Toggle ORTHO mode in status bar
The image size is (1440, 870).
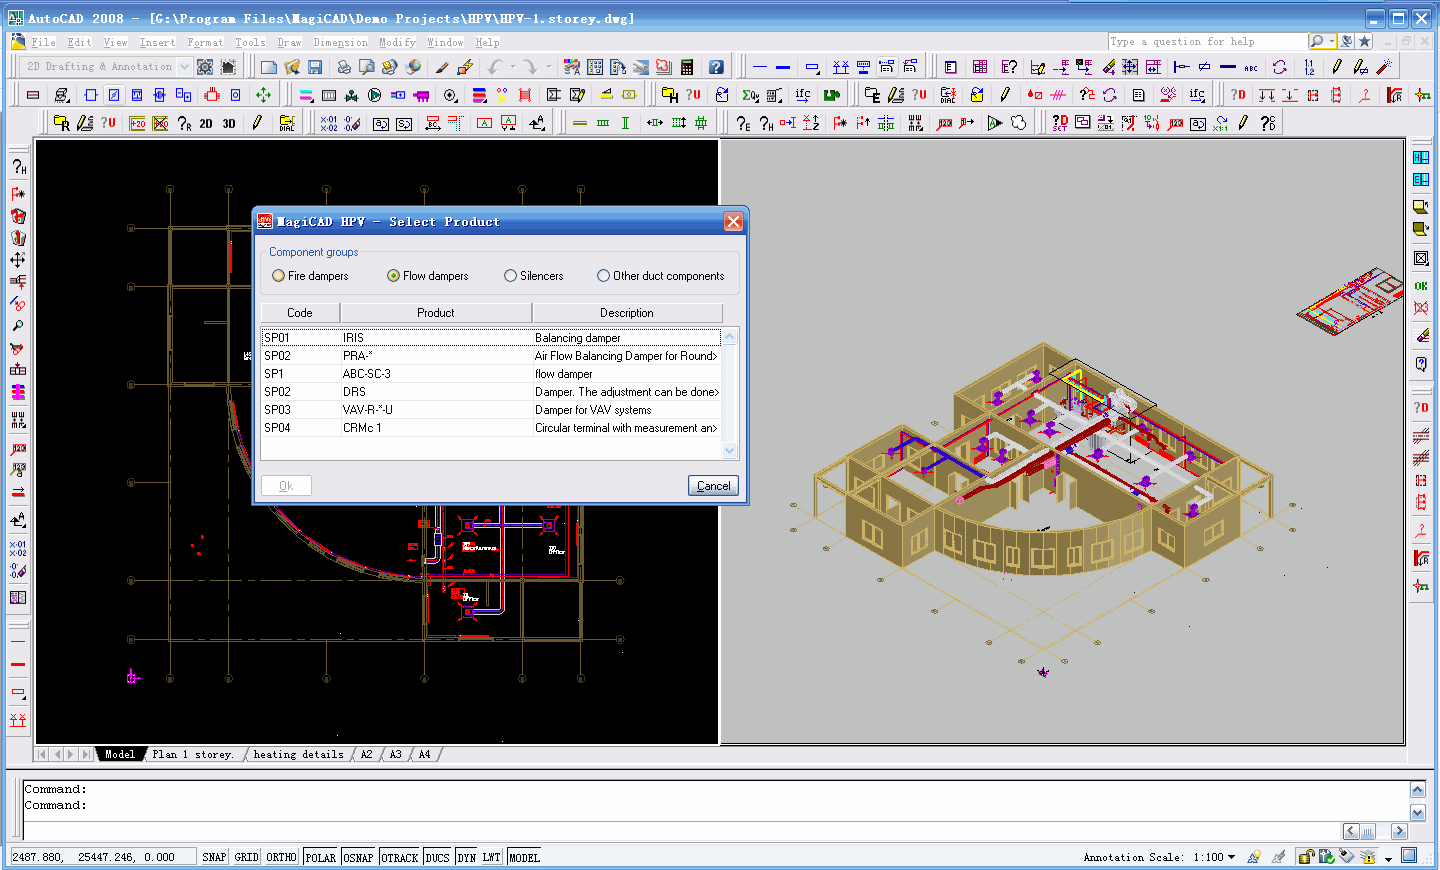pyautogui.click(x=281, y=857)
